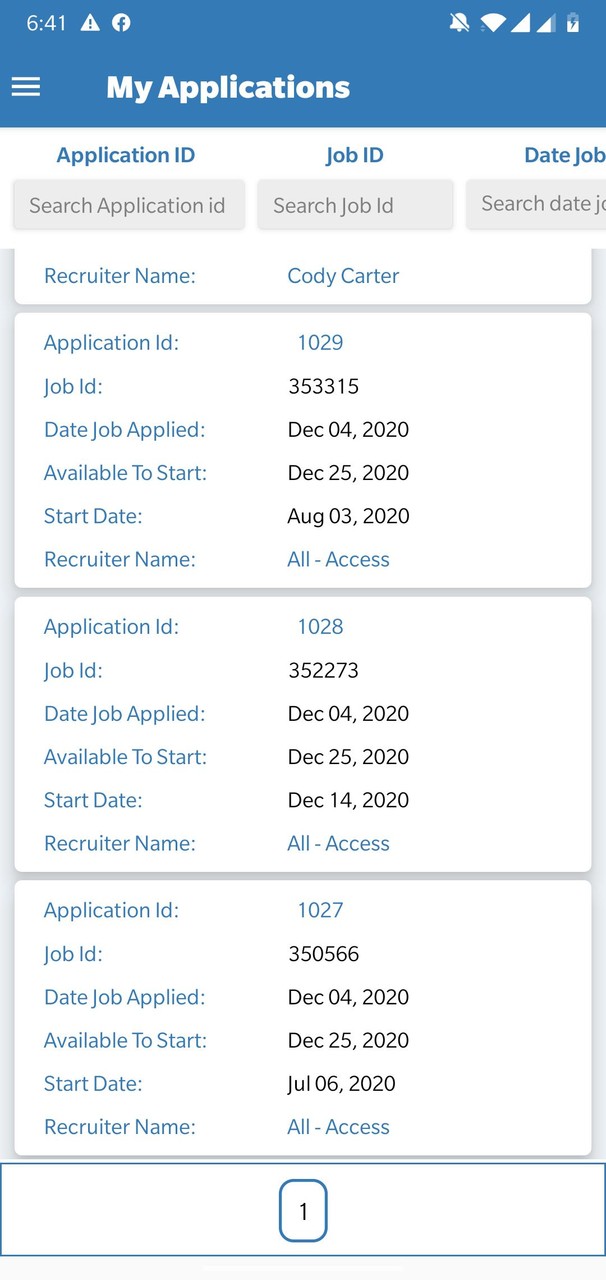Select the Date Job column header

[x=563, y=155]
